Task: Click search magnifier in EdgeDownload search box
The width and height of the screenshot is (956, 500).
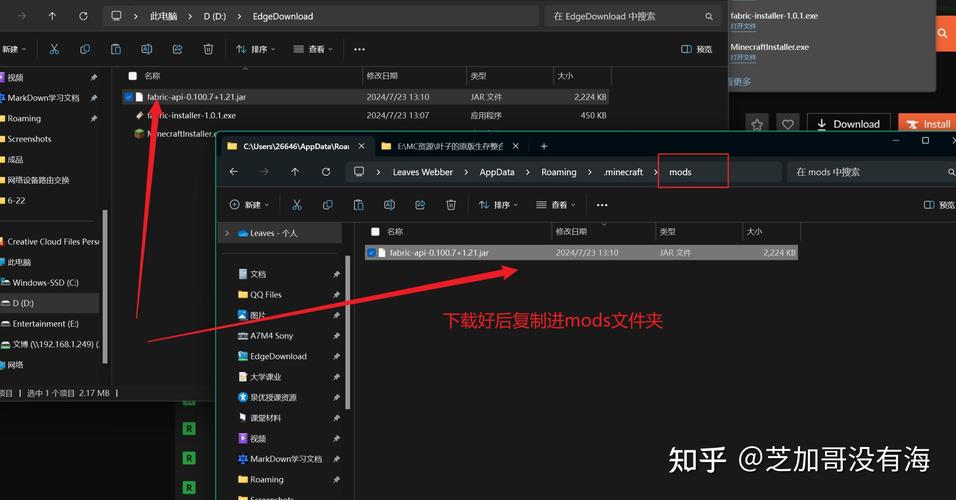Action: click(x=708, y=16)
